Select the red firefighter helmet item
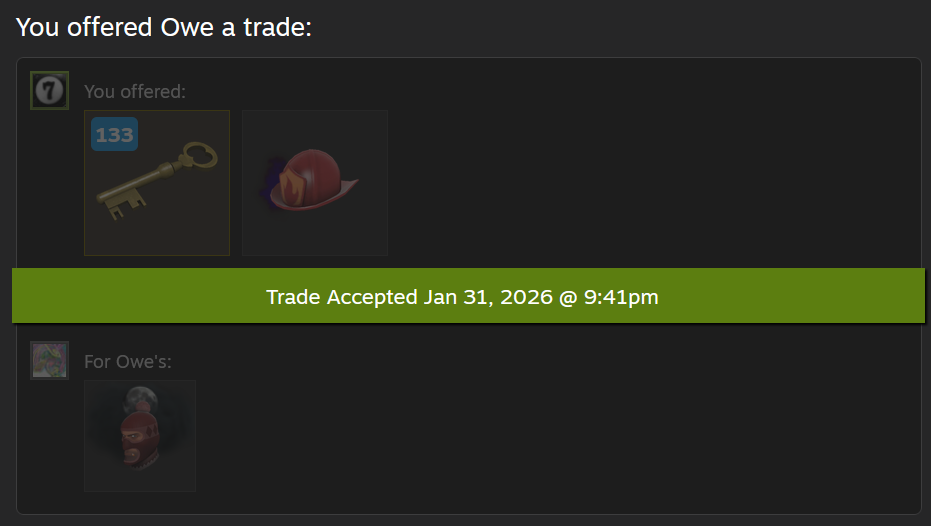Screen dimensions: 931x526 [x=315, y=183]
